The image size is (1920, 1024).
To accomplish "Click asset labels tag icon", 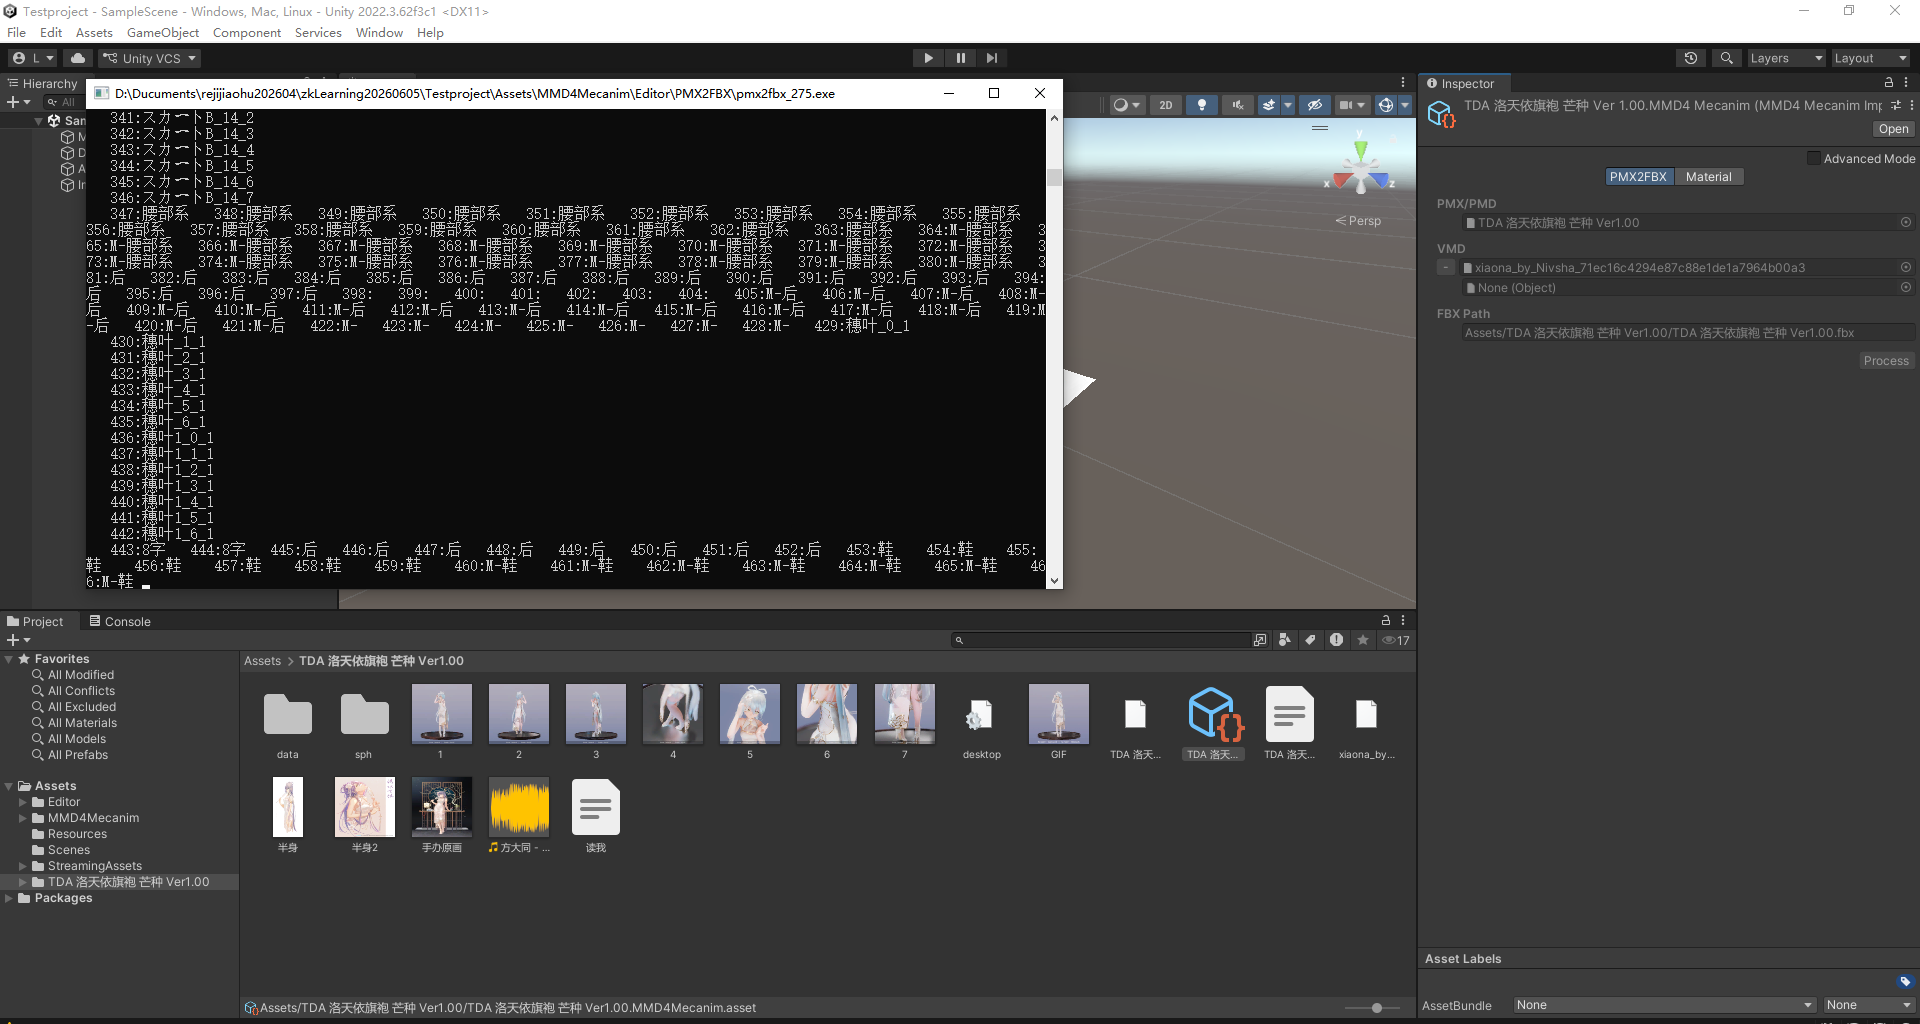I will (x=1905, y=982).
